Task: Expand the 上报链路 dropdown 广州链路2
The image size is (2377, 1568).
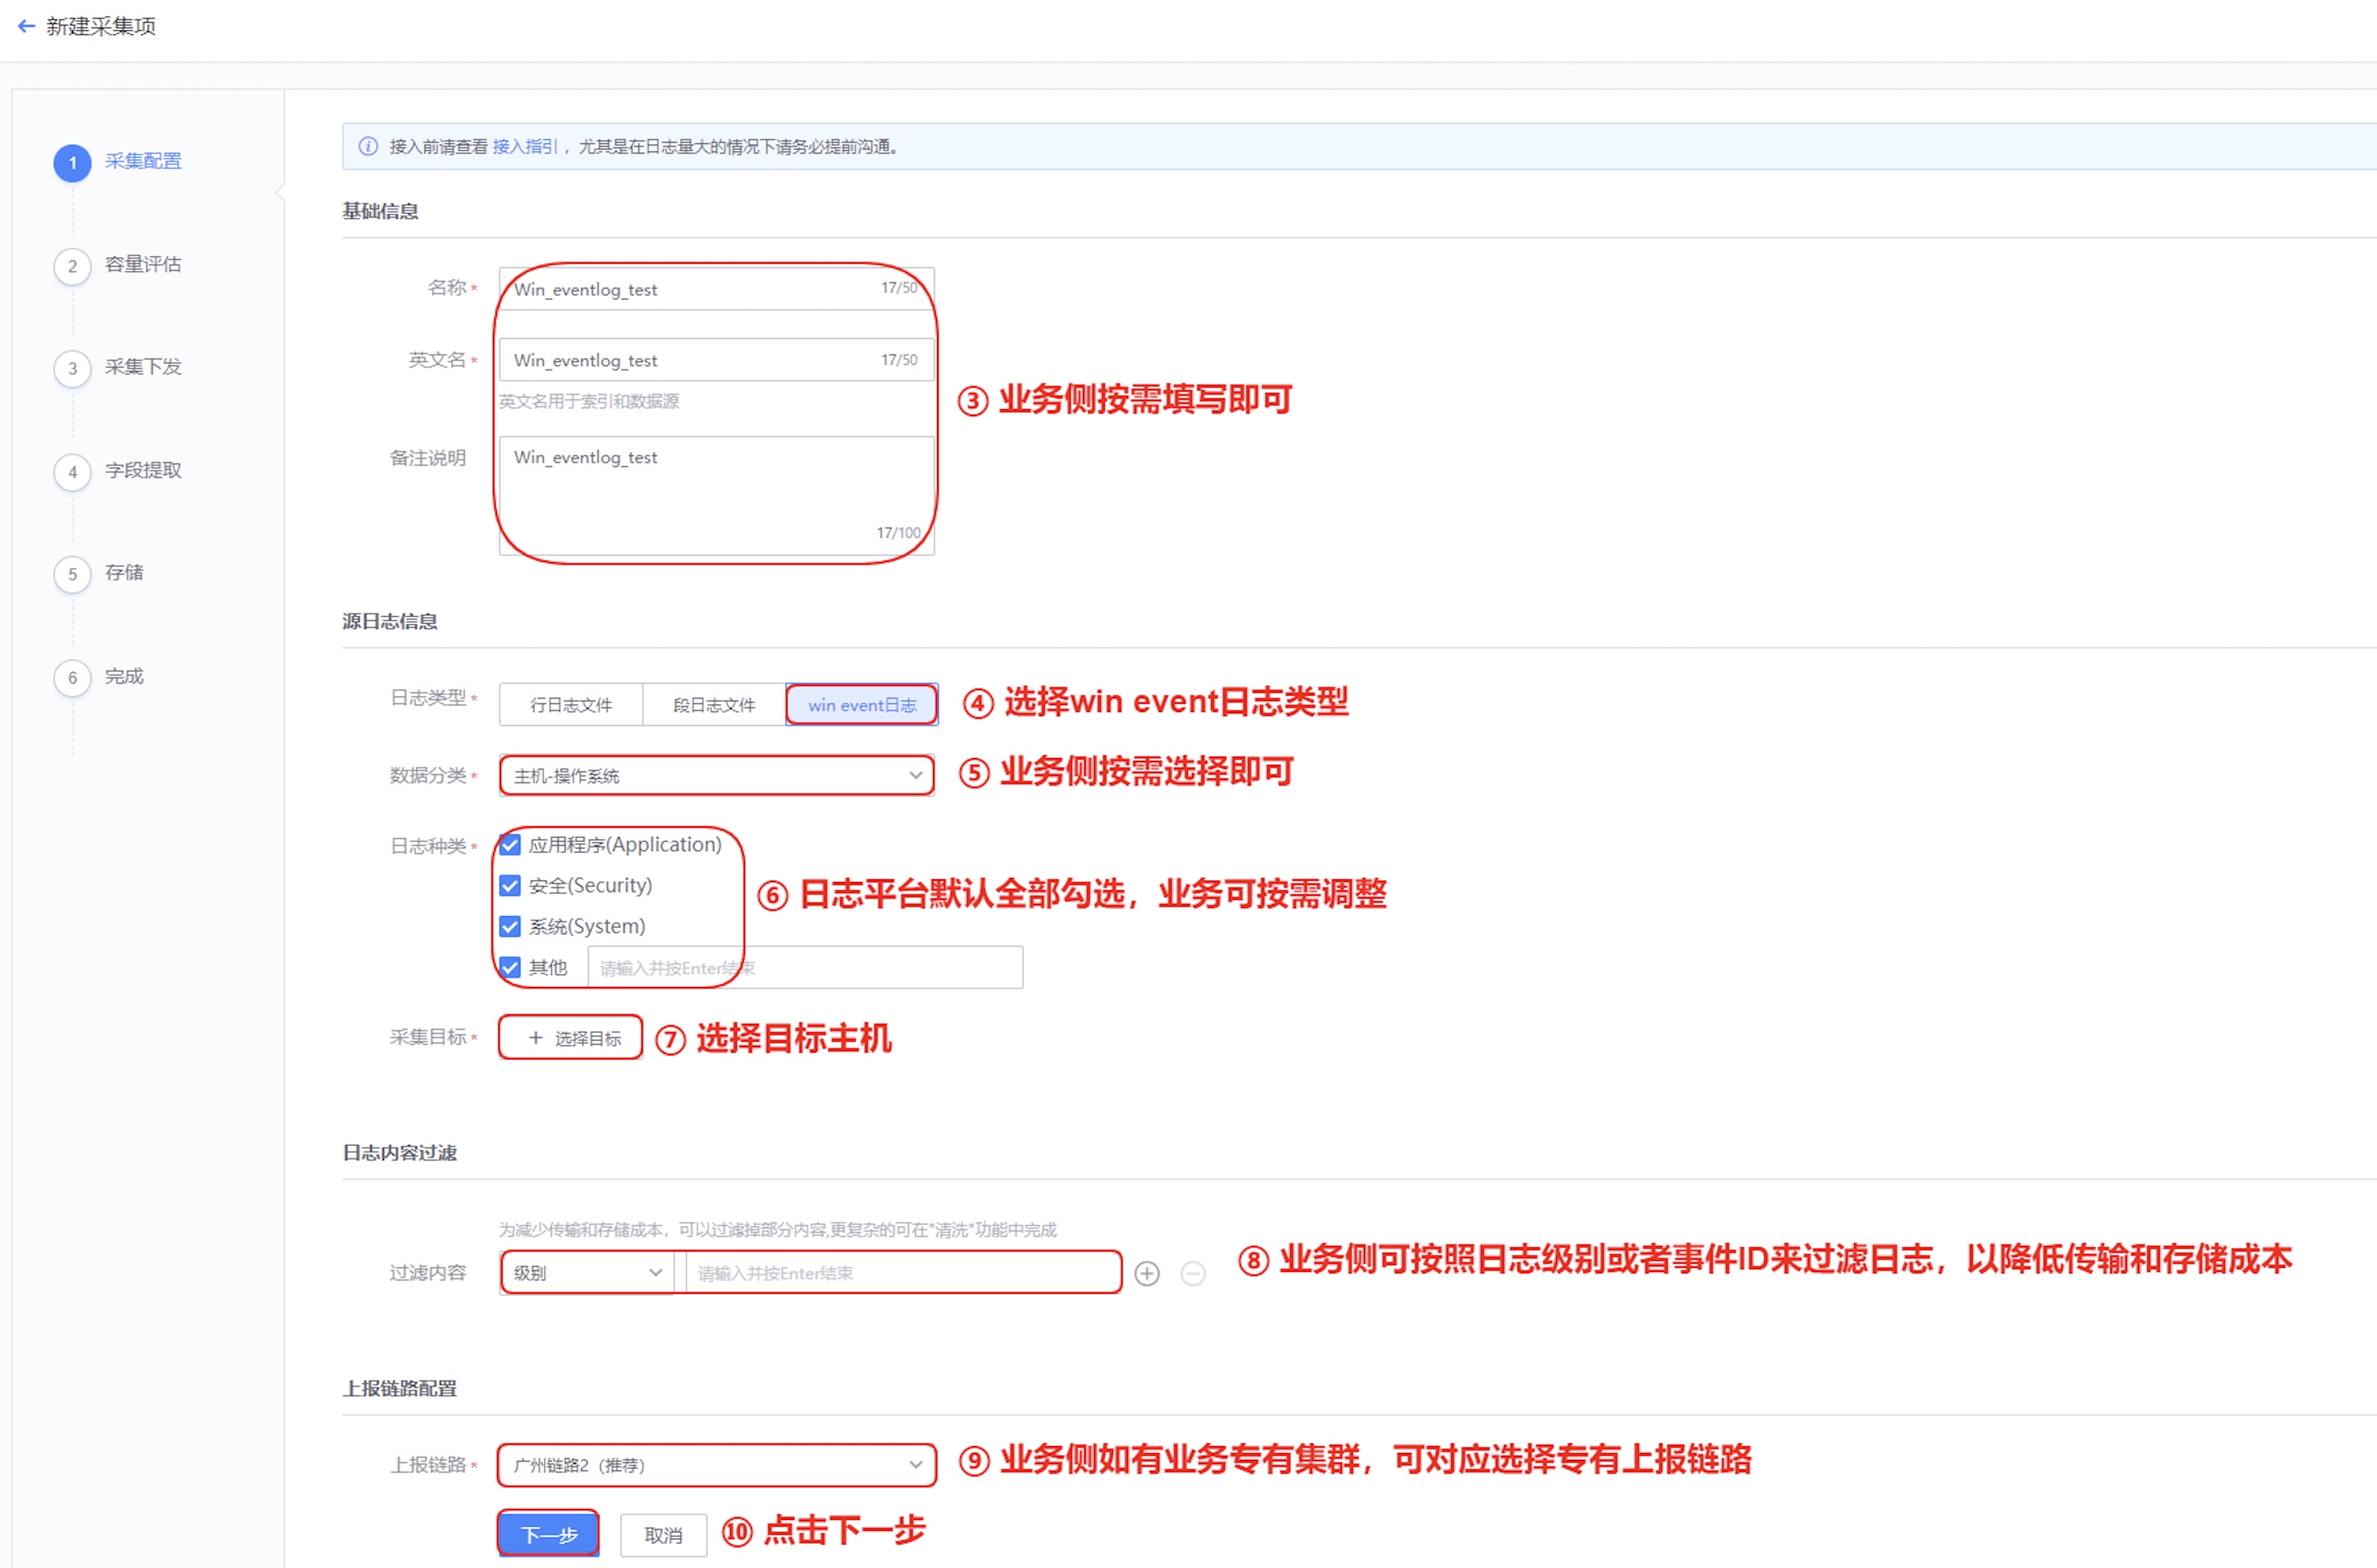Action: pyautogui.click(x=717, y=1465)
